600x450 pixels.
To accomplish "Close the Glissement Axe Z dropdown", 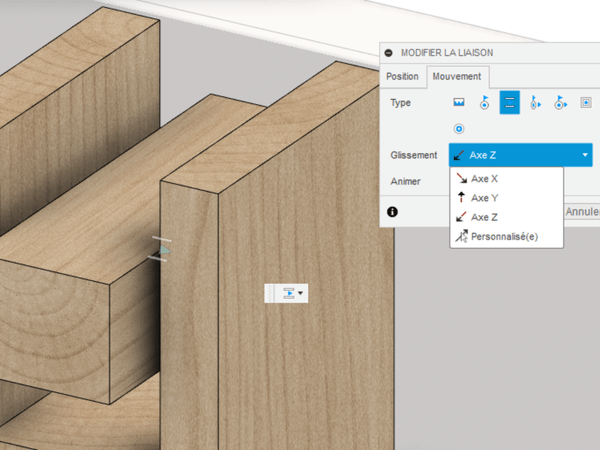I will click(584, 155).
